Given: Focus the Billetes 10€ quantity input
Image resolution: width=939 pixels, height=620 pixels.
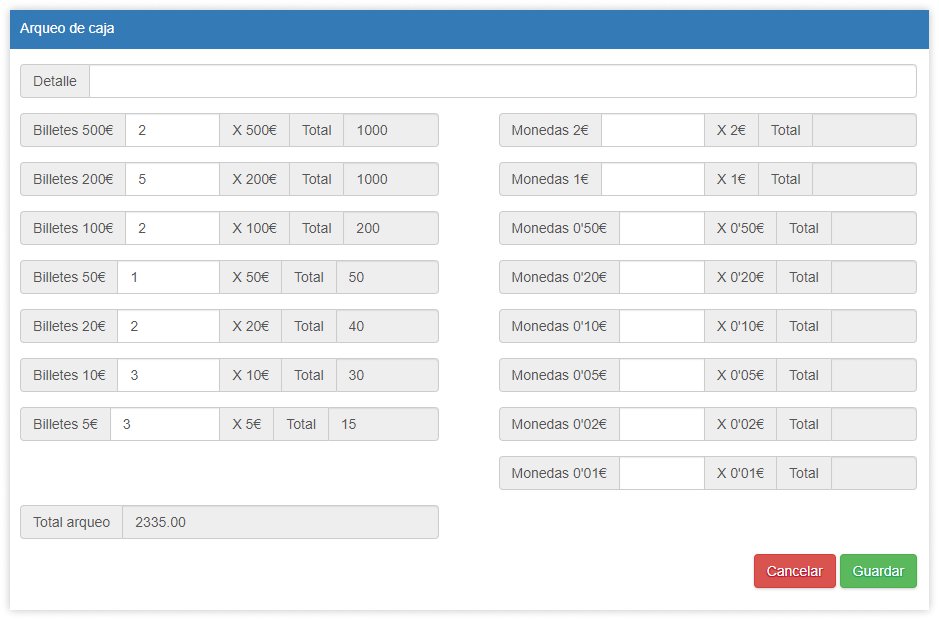Looking at the screenshot, I should pos(168,375).
